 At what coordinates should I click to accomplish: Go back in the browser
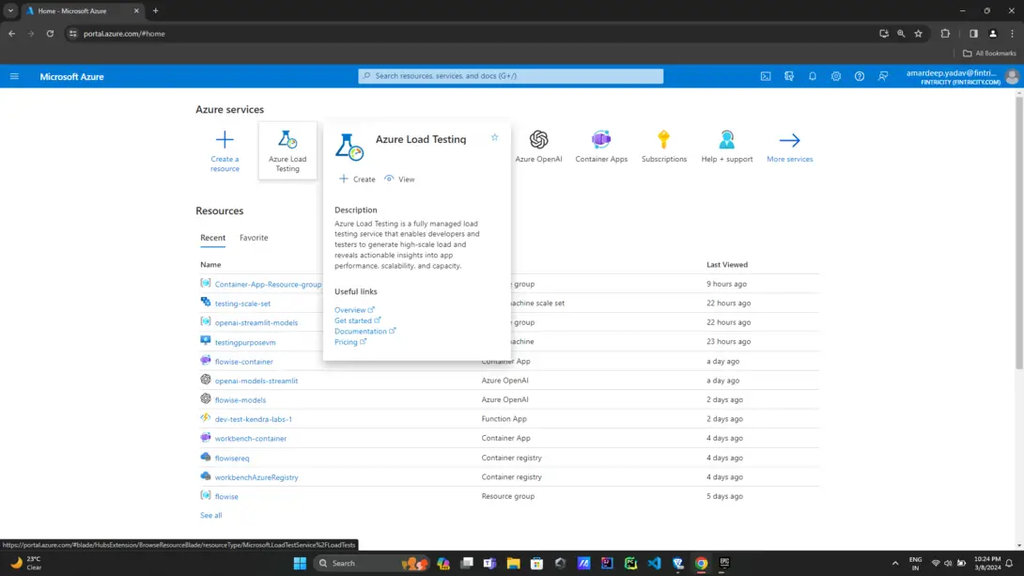tap(12, 33)
